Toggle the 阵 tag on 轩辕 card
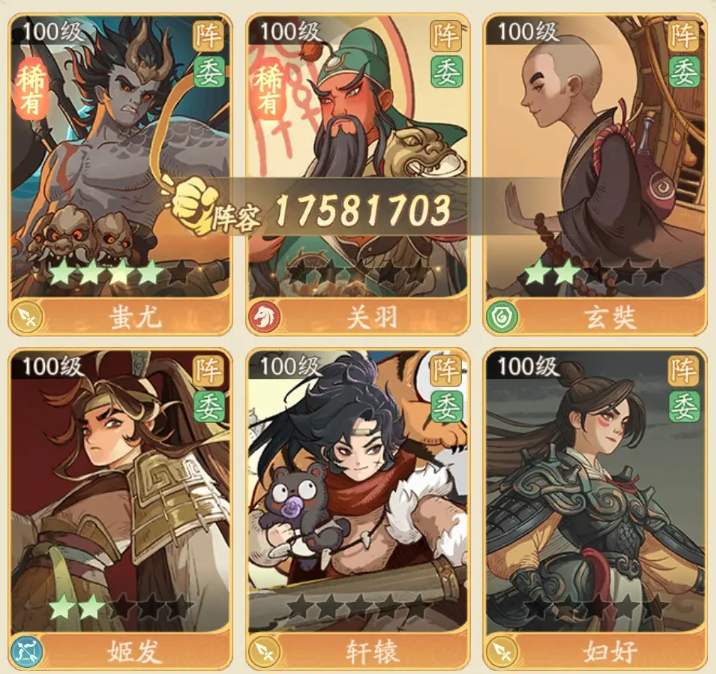 click(x=446, y=370)
